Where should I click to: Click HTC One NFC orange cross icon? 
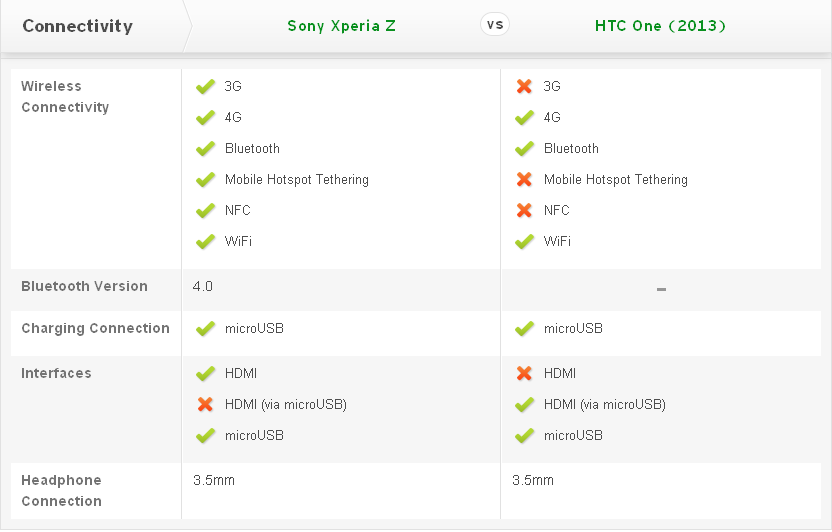click(524, 211)
